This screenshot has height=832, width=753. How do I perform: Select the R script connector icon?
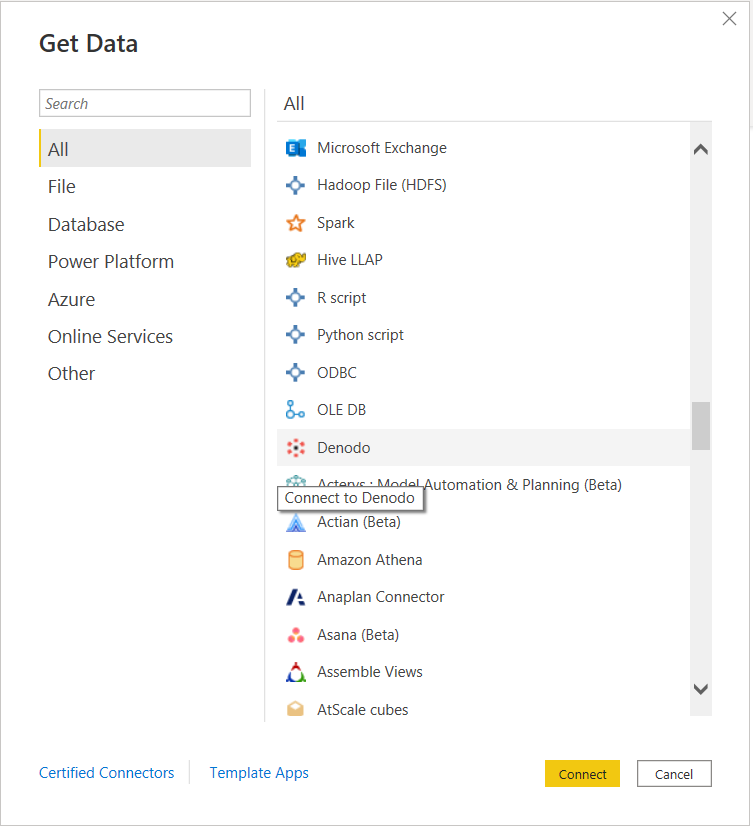click(295, 297)
